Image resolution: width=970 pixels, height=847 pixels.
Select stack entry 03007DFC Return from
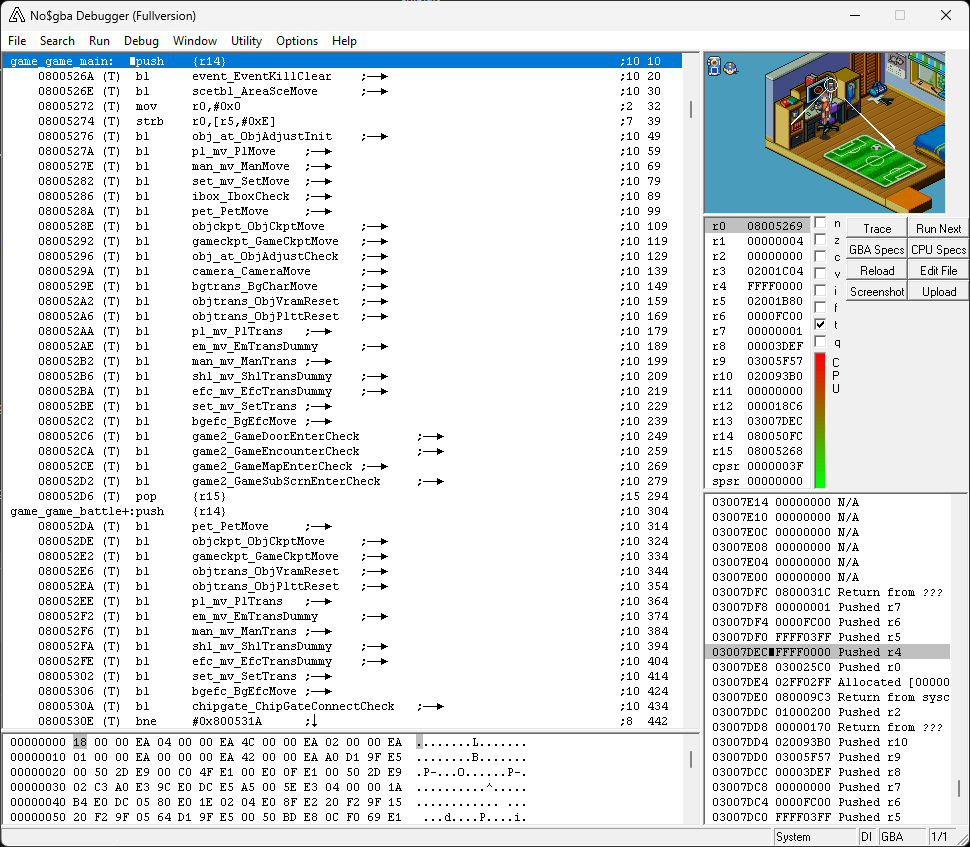tap(828, 592)
